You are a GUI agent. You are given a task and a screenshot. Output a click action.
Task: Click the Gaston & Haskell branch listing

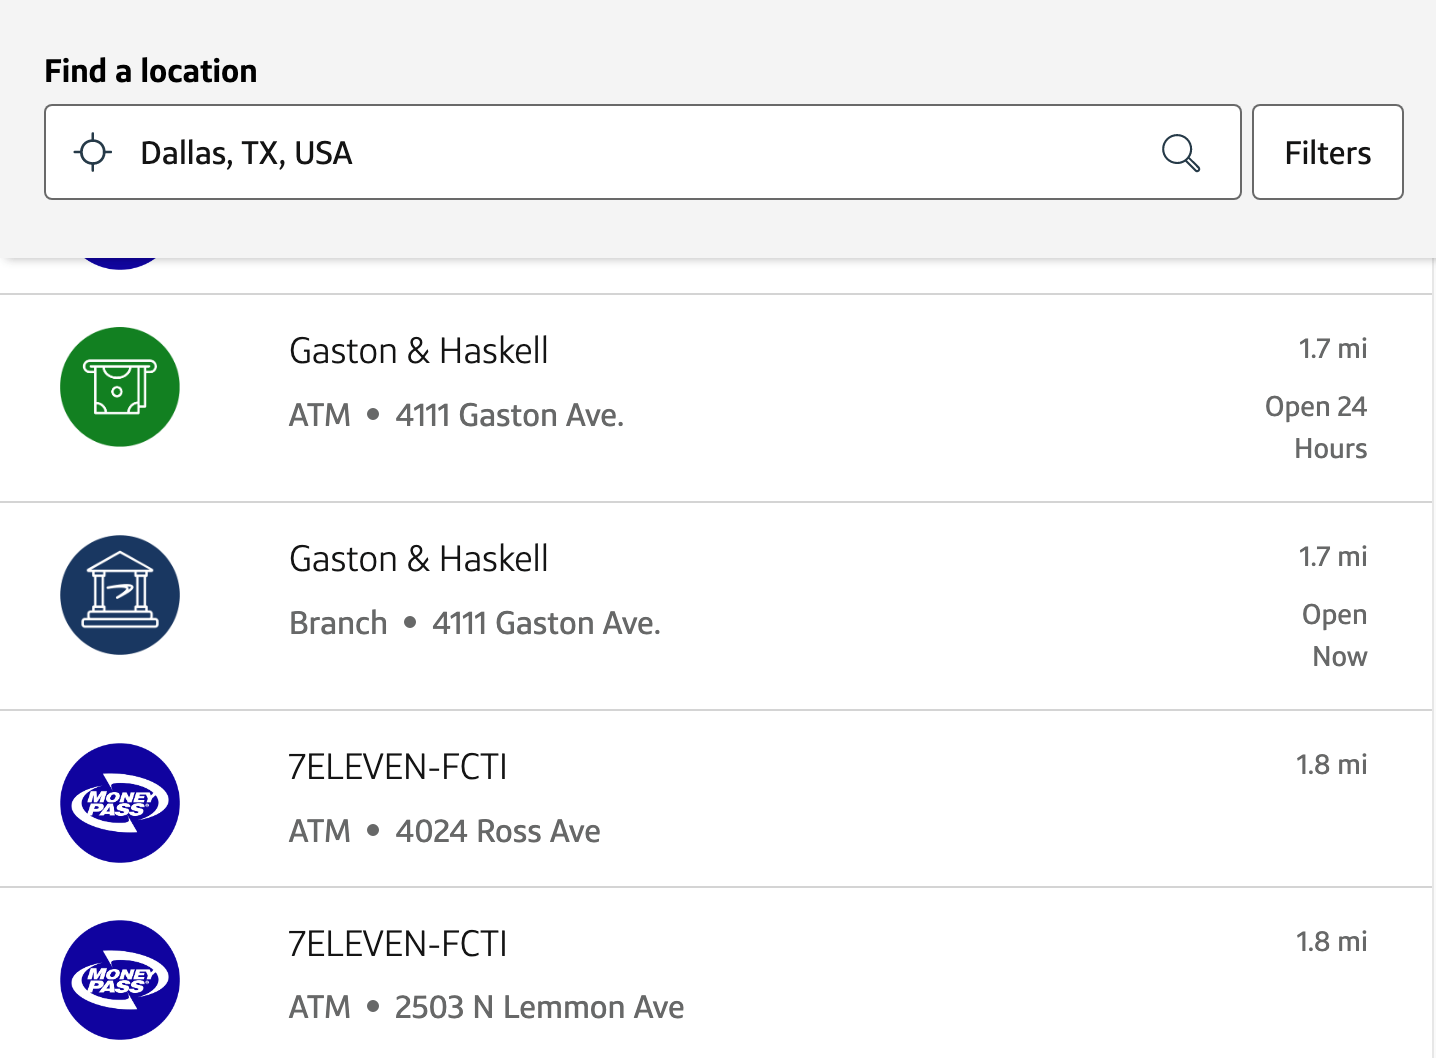point(418,559)
